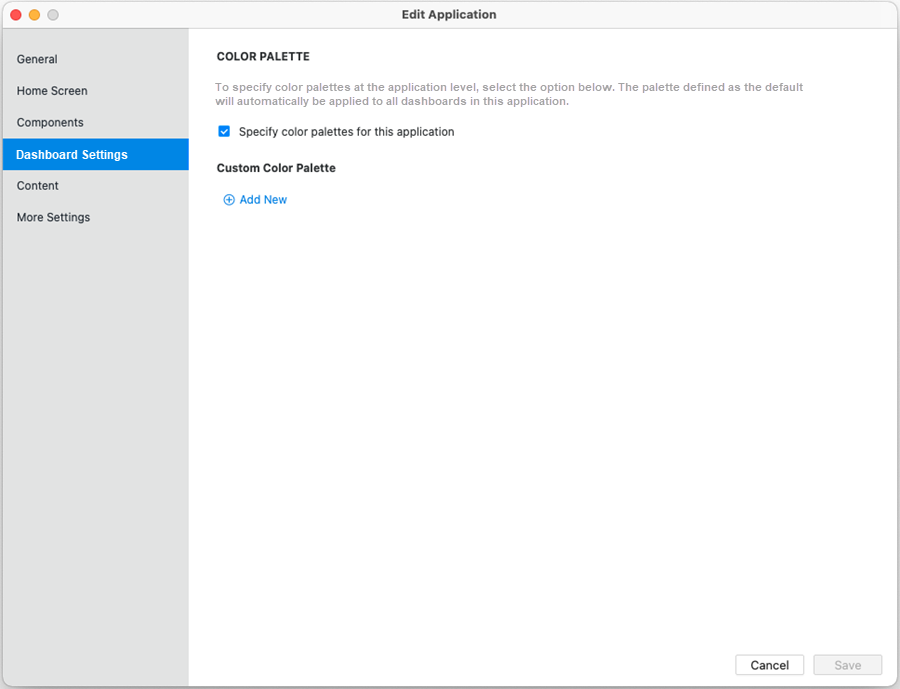Go to the Components section
The height and width of the screenshot is (689, 900).
(50, 123)
